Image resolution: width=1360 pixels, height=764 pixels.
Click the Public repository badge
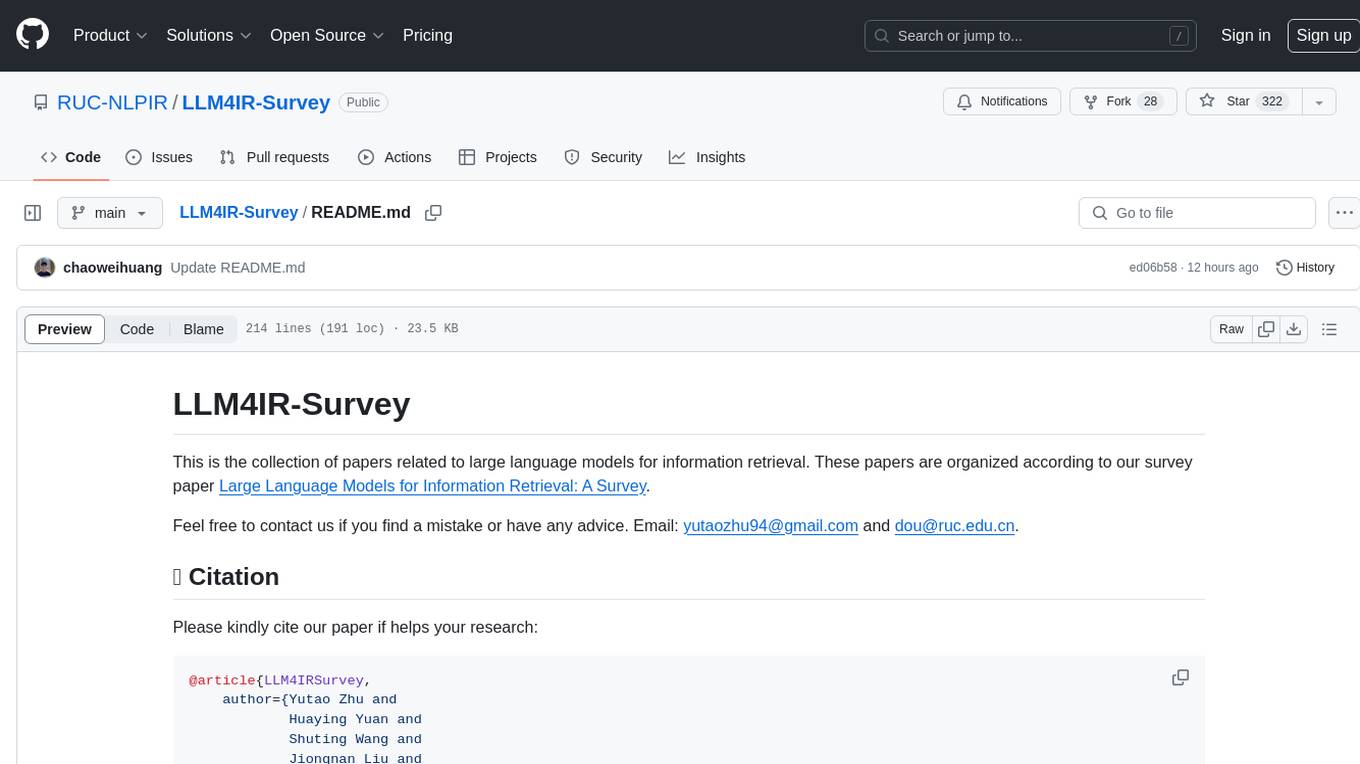click(x=363, y=102)
